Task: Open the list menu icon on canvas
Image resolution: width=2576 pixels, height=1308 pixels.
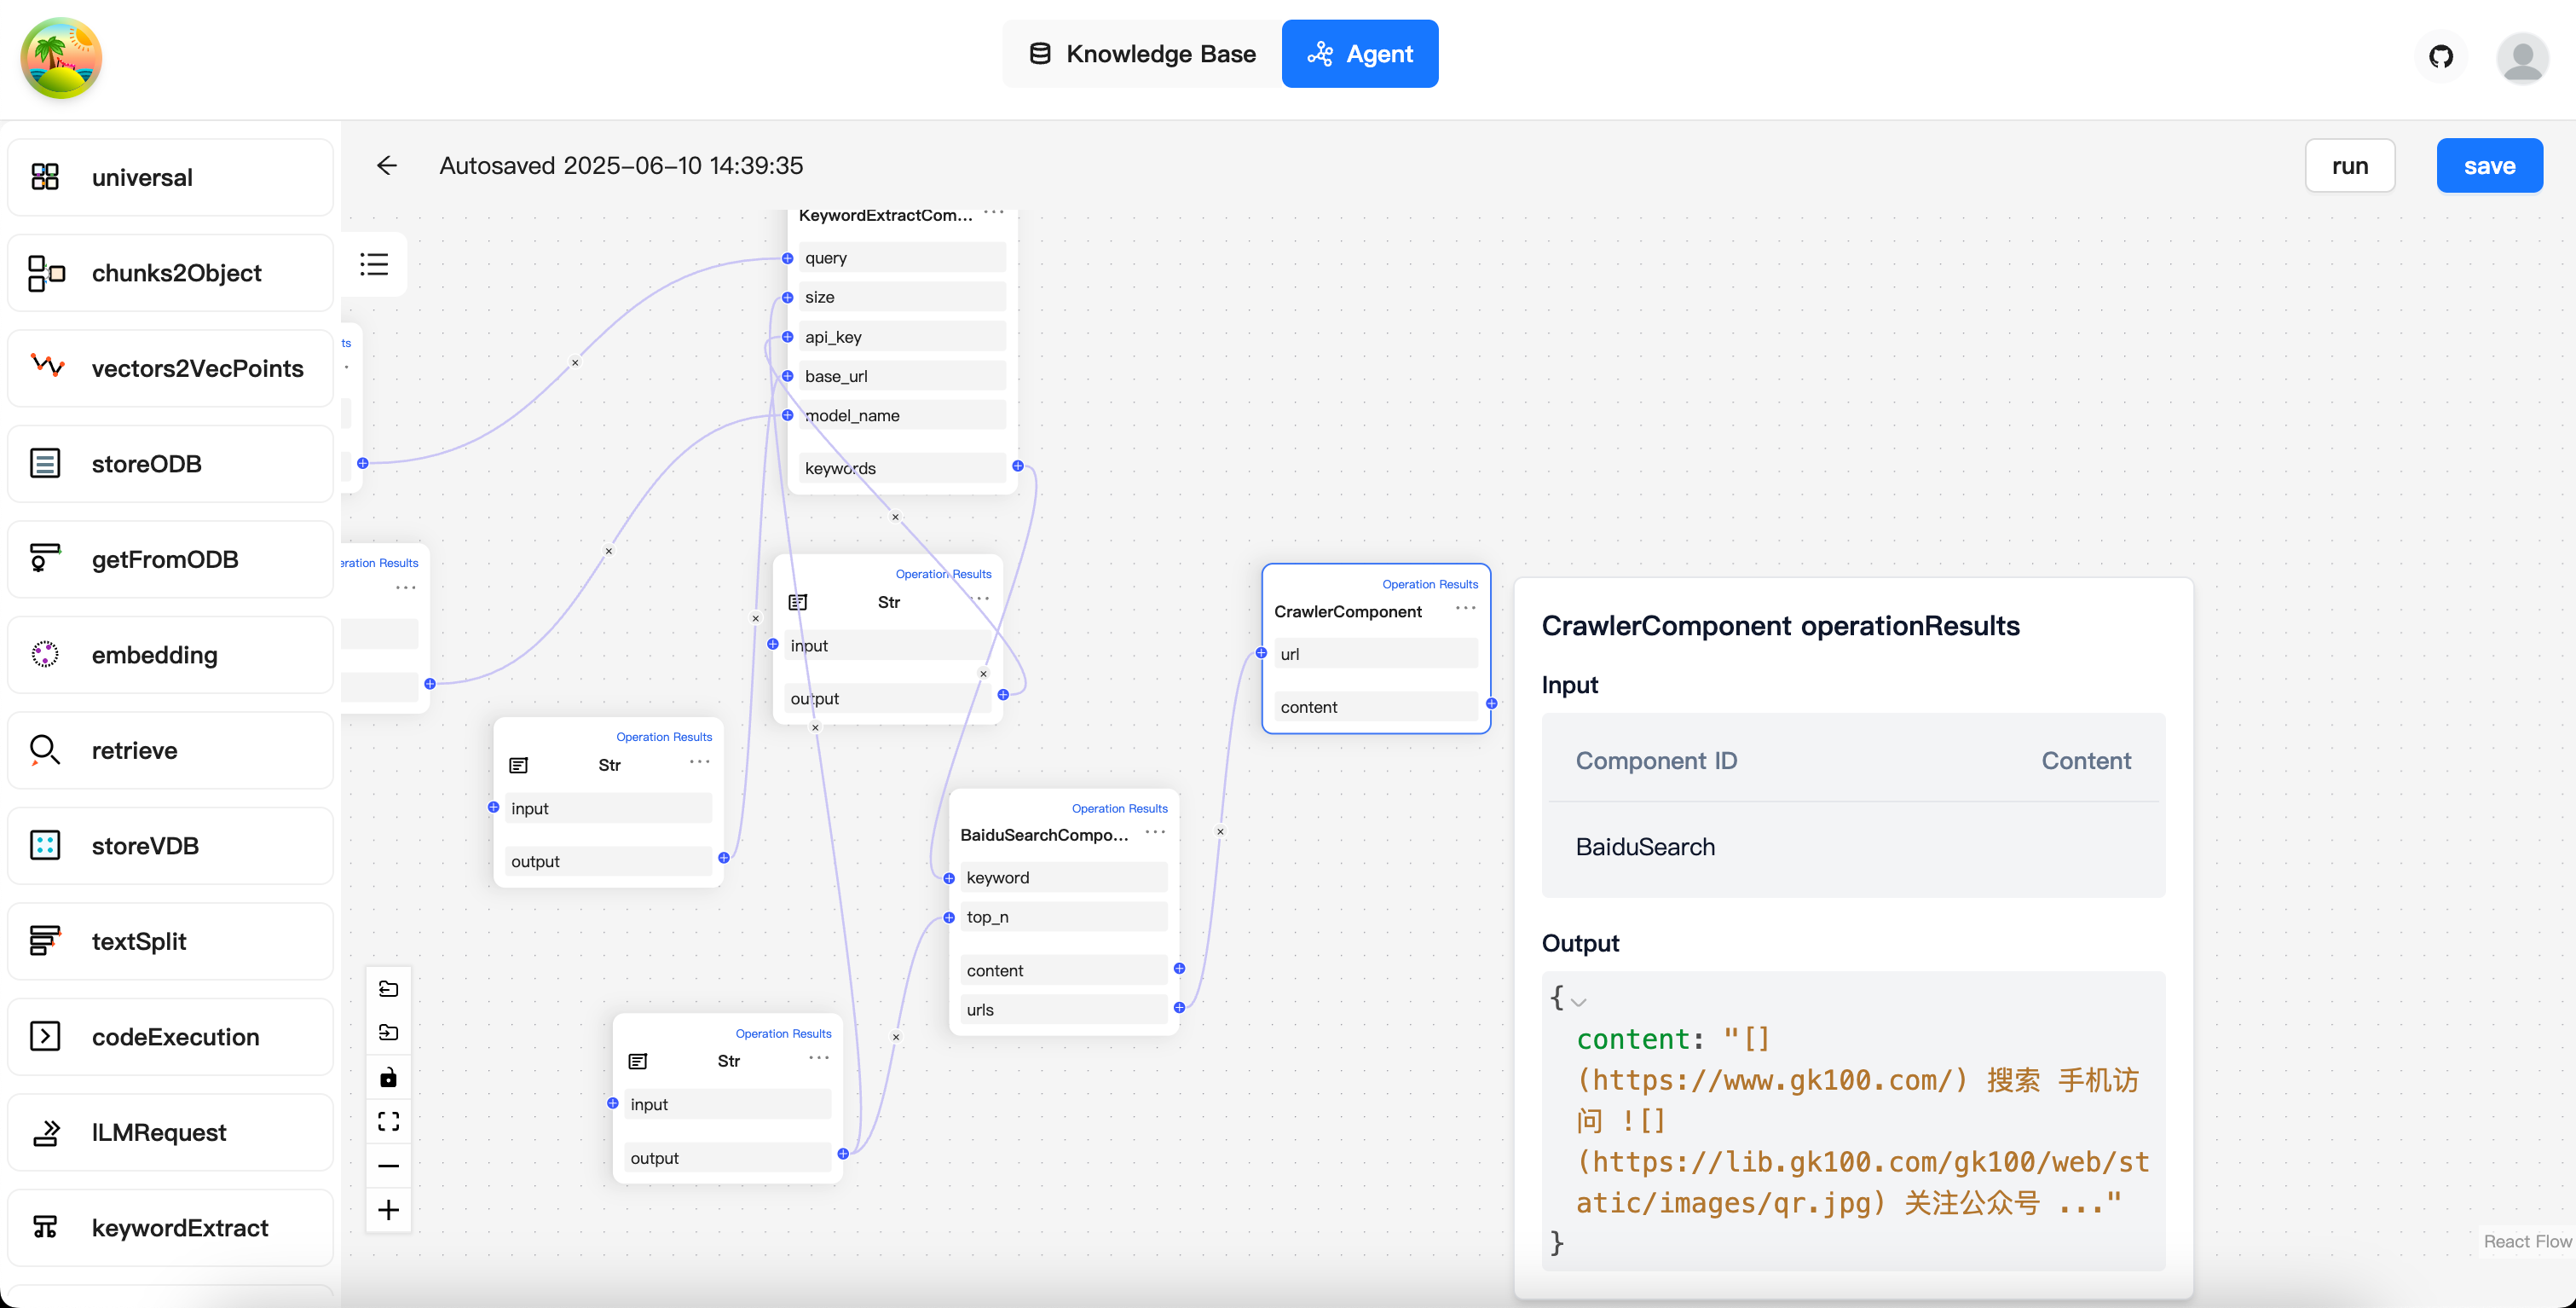Action: click(374, 264)
